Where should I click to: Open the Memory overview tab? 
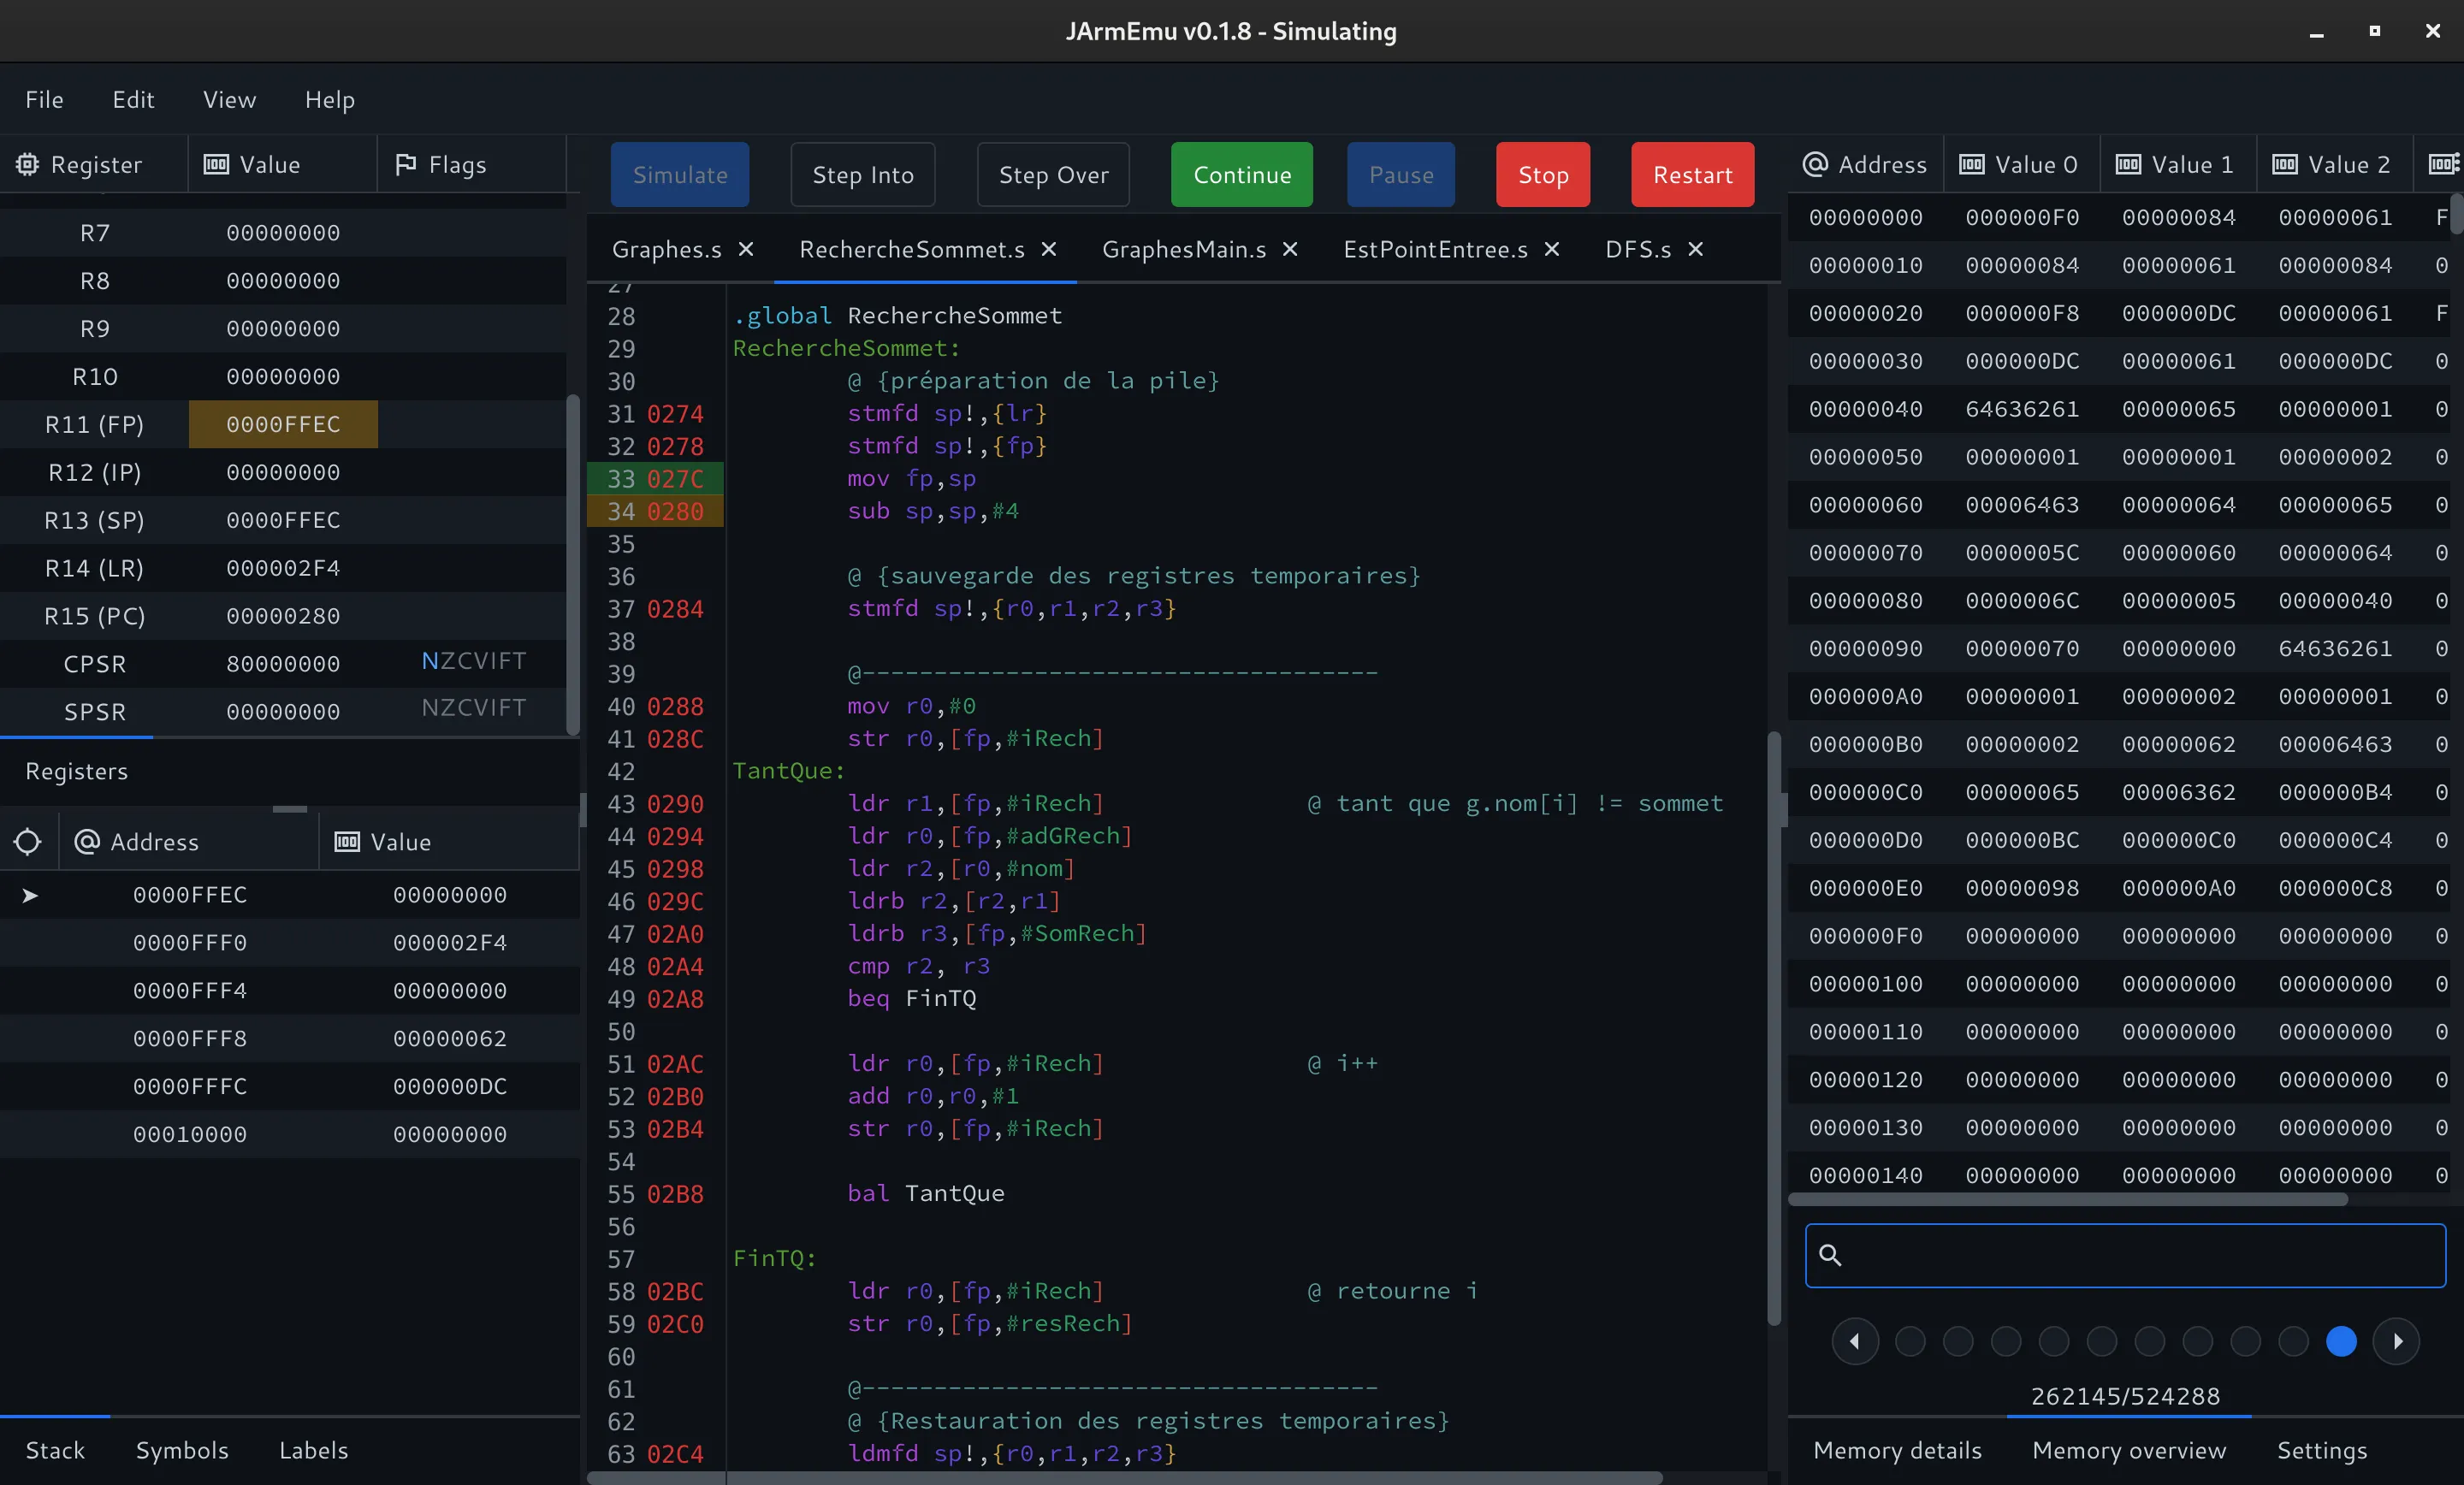(2129, 1450)
